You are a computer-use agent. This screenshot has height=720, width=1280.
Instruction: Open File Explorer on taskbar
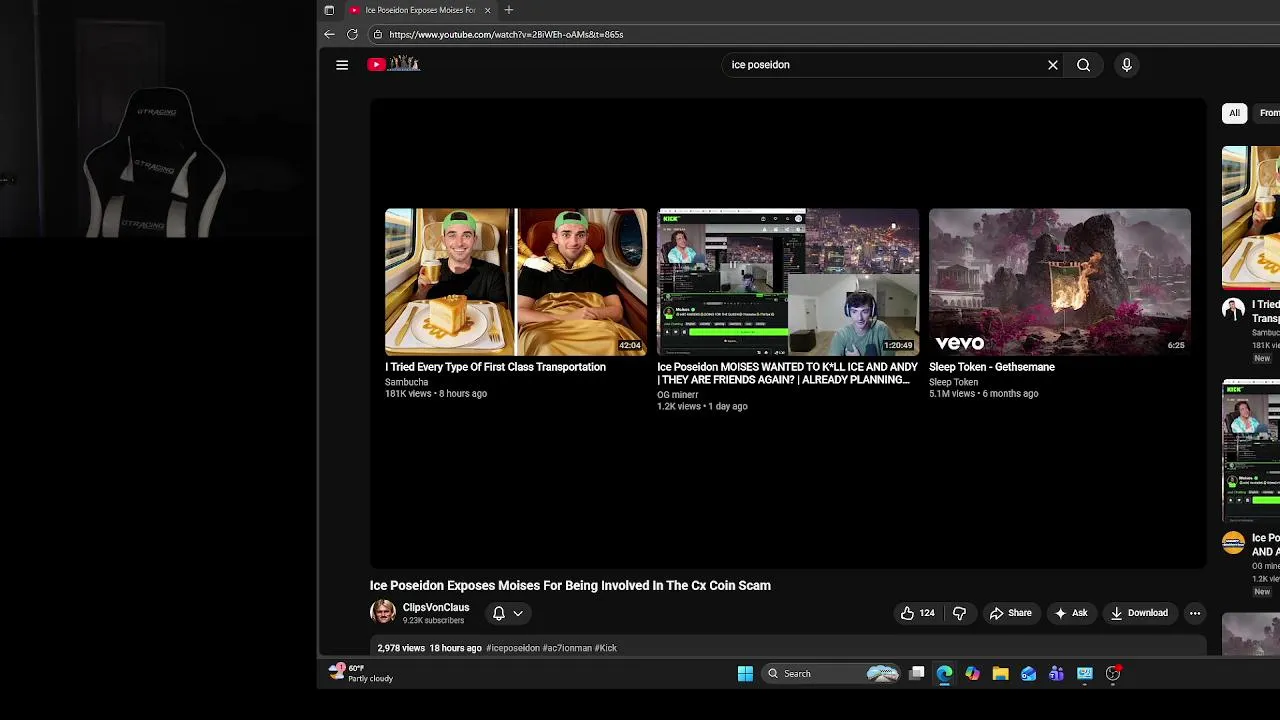pyautogui.click(x=1000, y=674)
